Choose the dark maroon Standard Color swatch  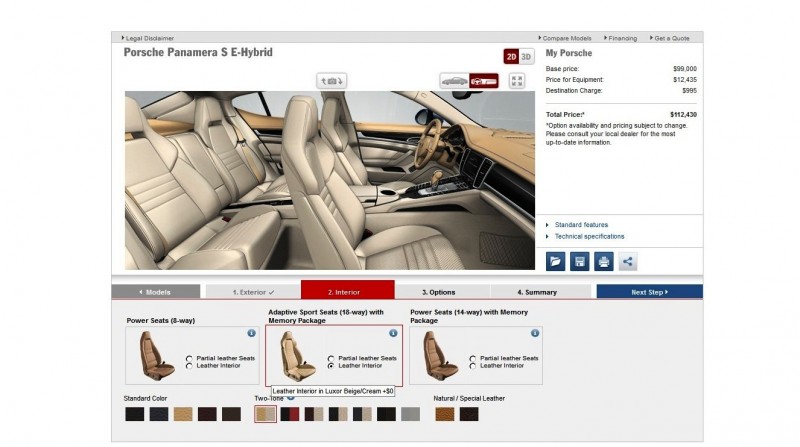[207, 414]
